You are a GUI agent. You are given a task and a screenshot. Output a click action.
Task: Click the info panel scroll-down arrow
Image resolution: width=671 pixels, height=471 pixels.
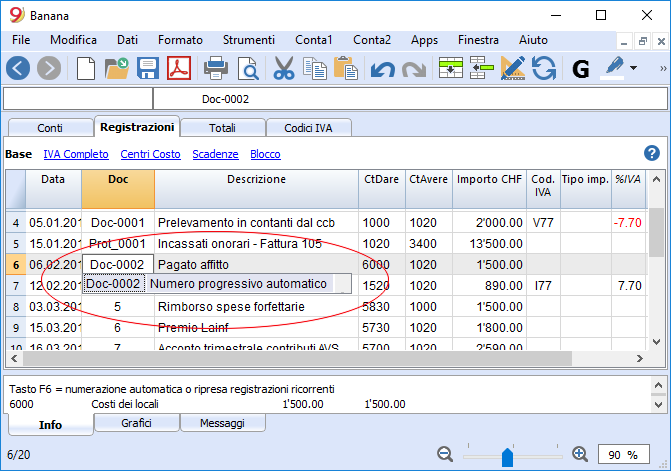(x=658, y=404)
